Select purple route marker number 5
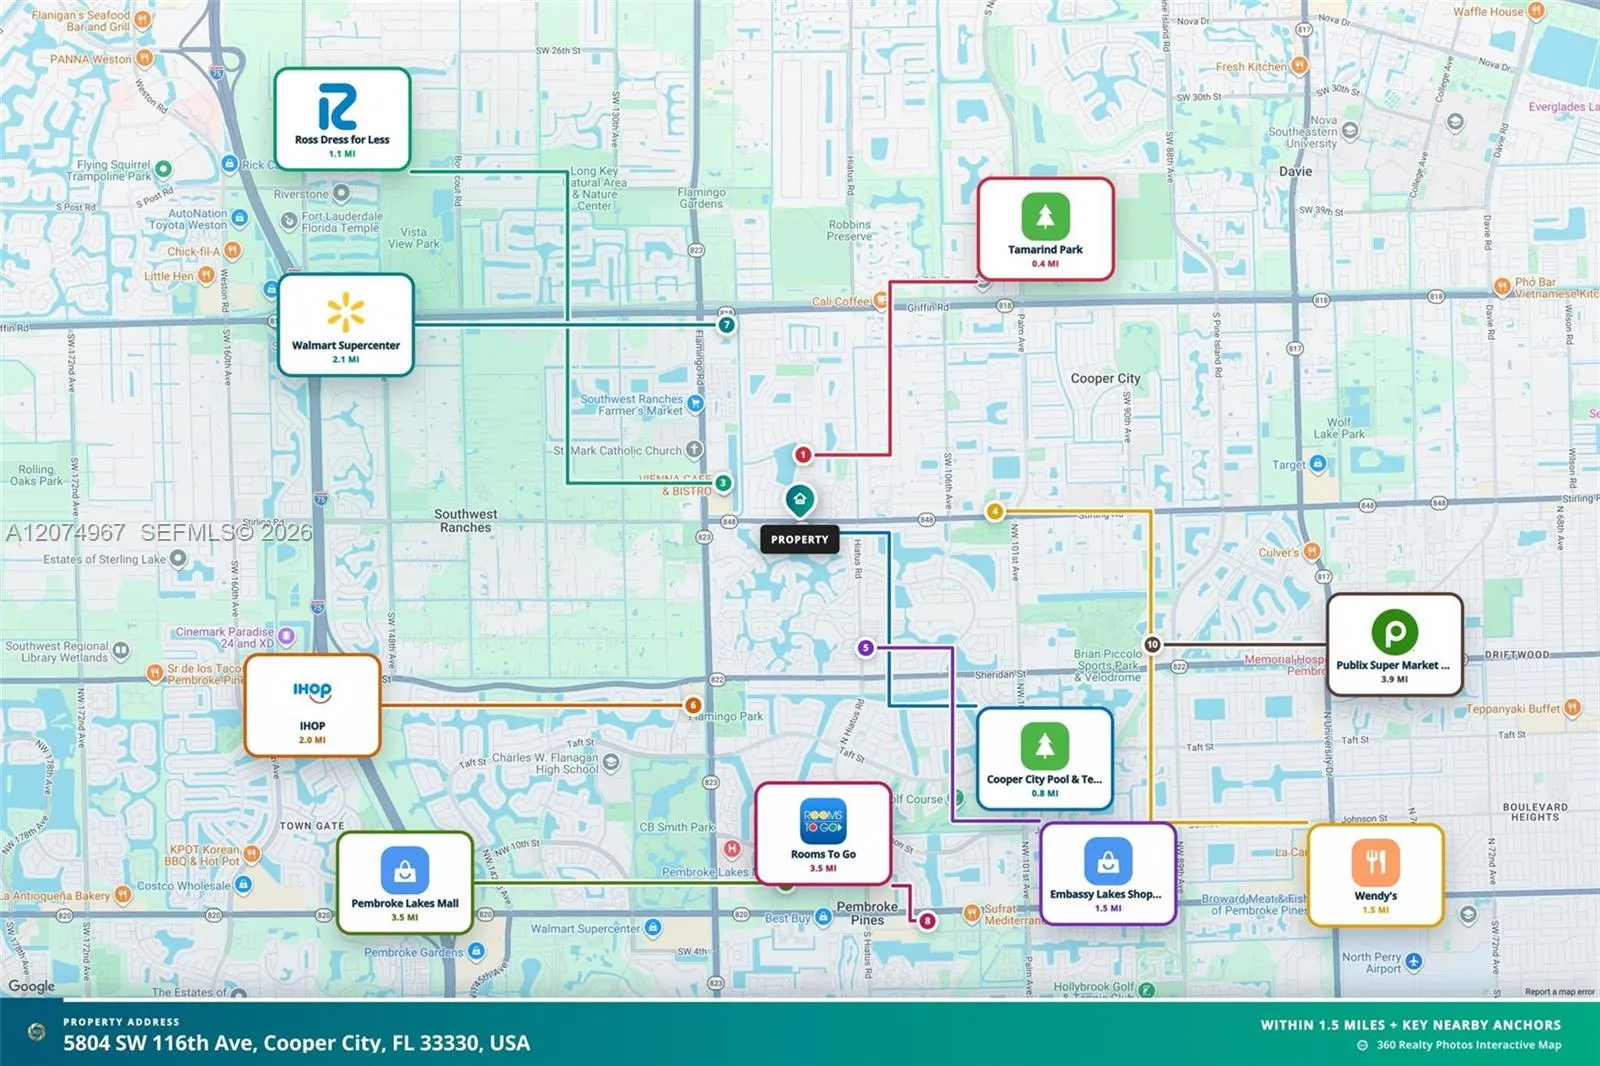The width and height of the screenshot is (1600, 1066). 866,648
